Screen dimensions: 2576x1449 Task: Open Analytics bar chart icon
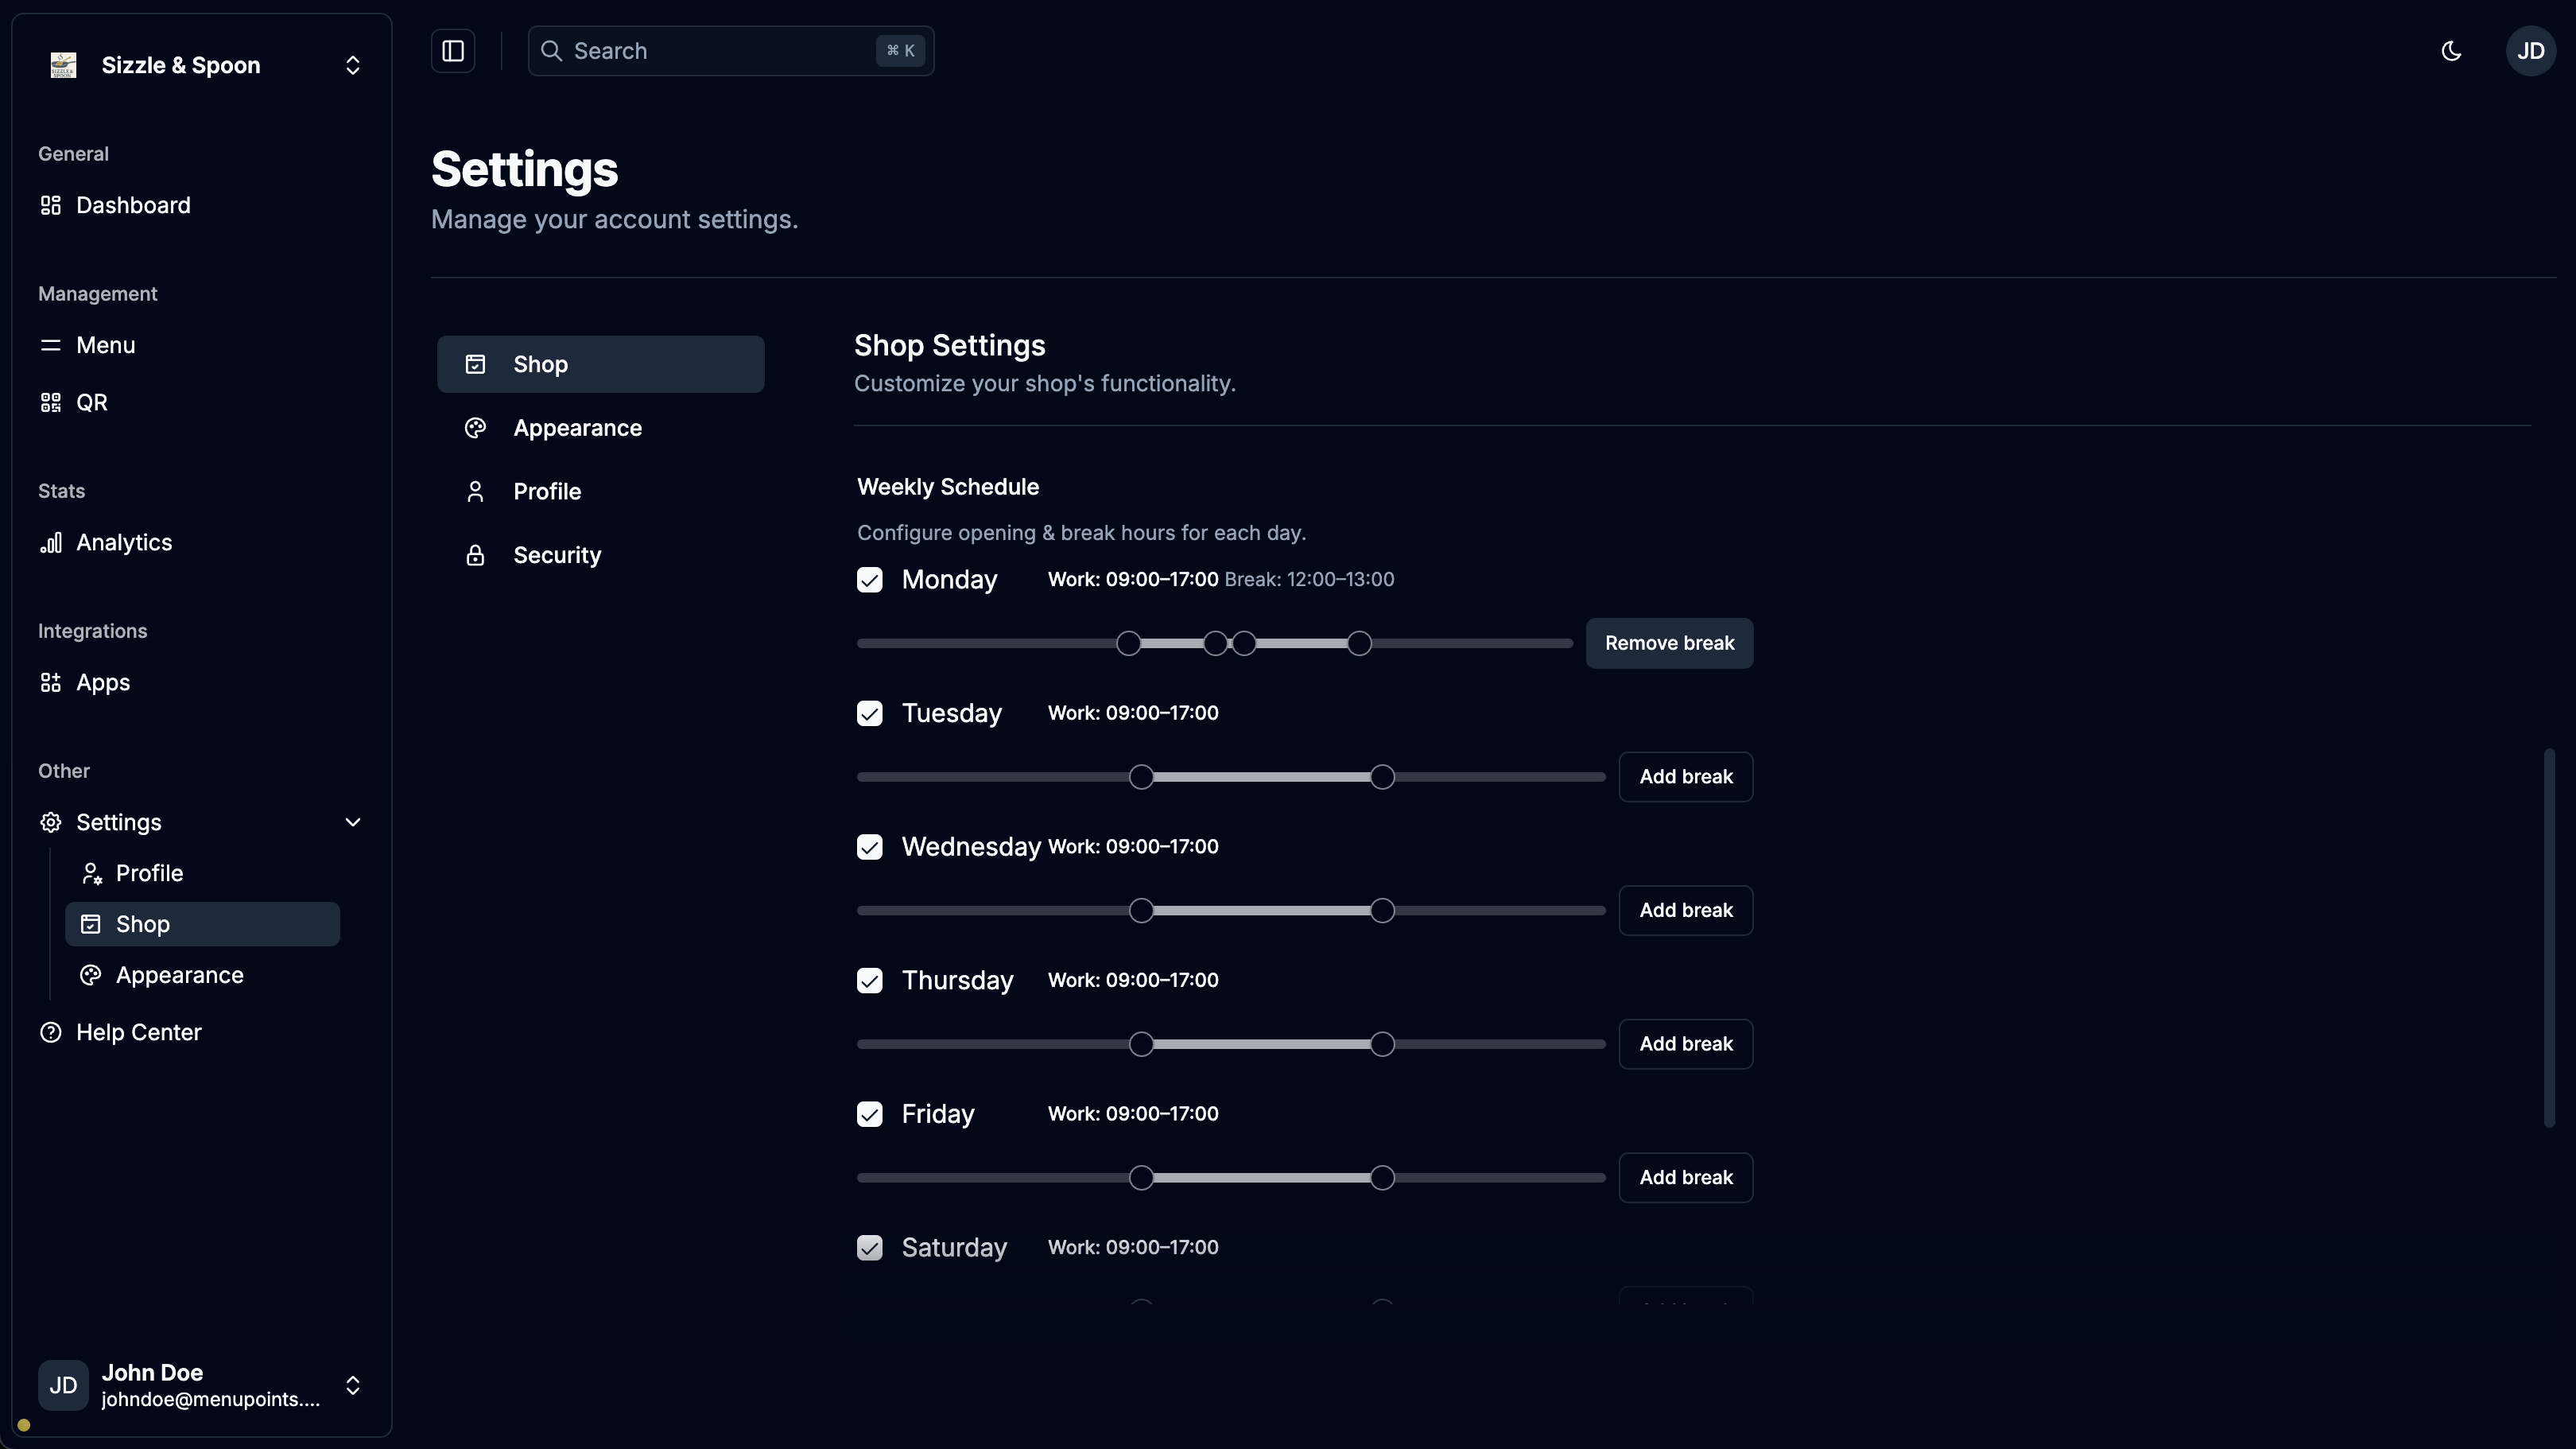pos(50,542)
